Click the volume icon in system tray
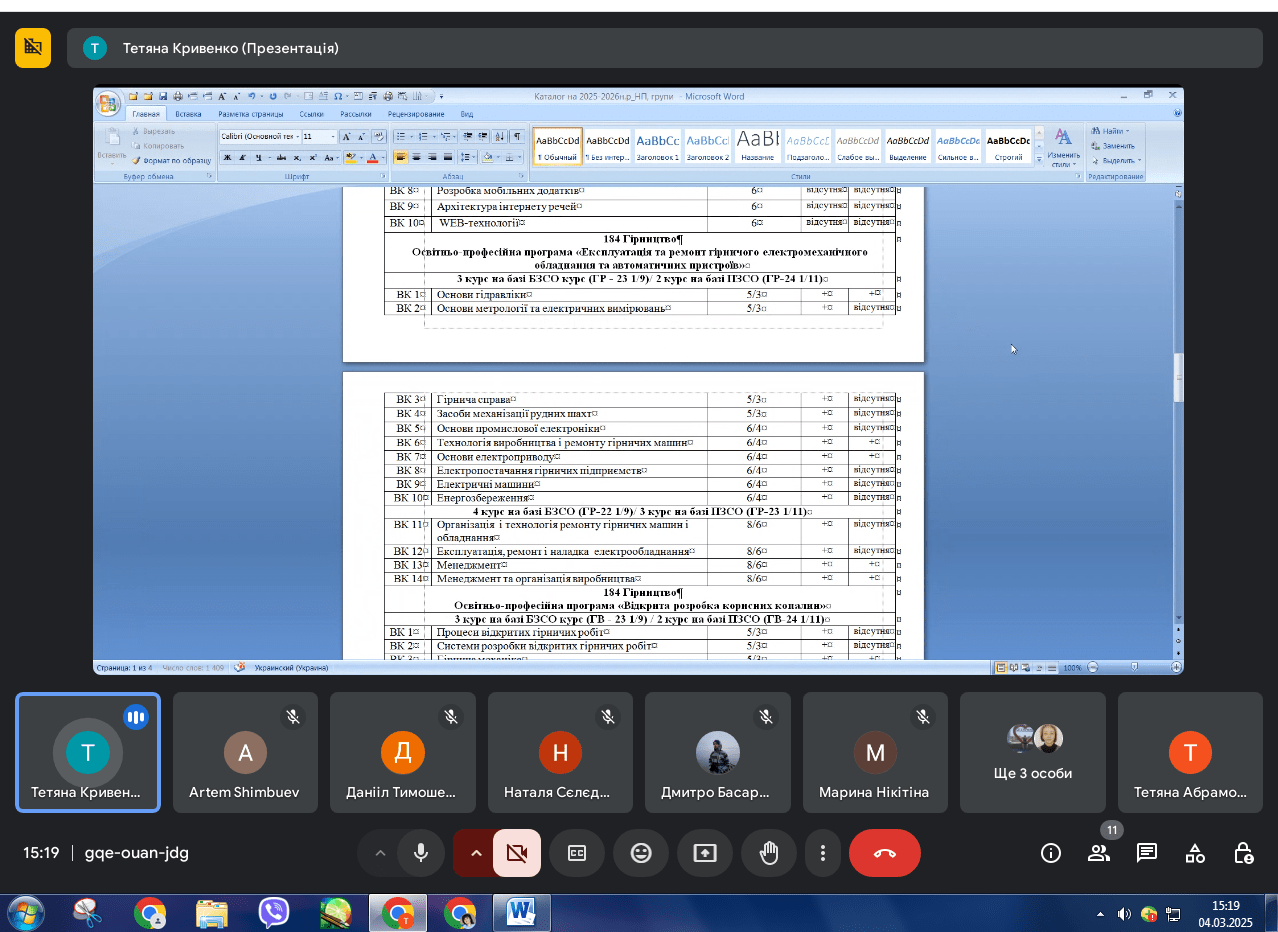This screenshot has width=1278, height=932. pos(1124,913)
